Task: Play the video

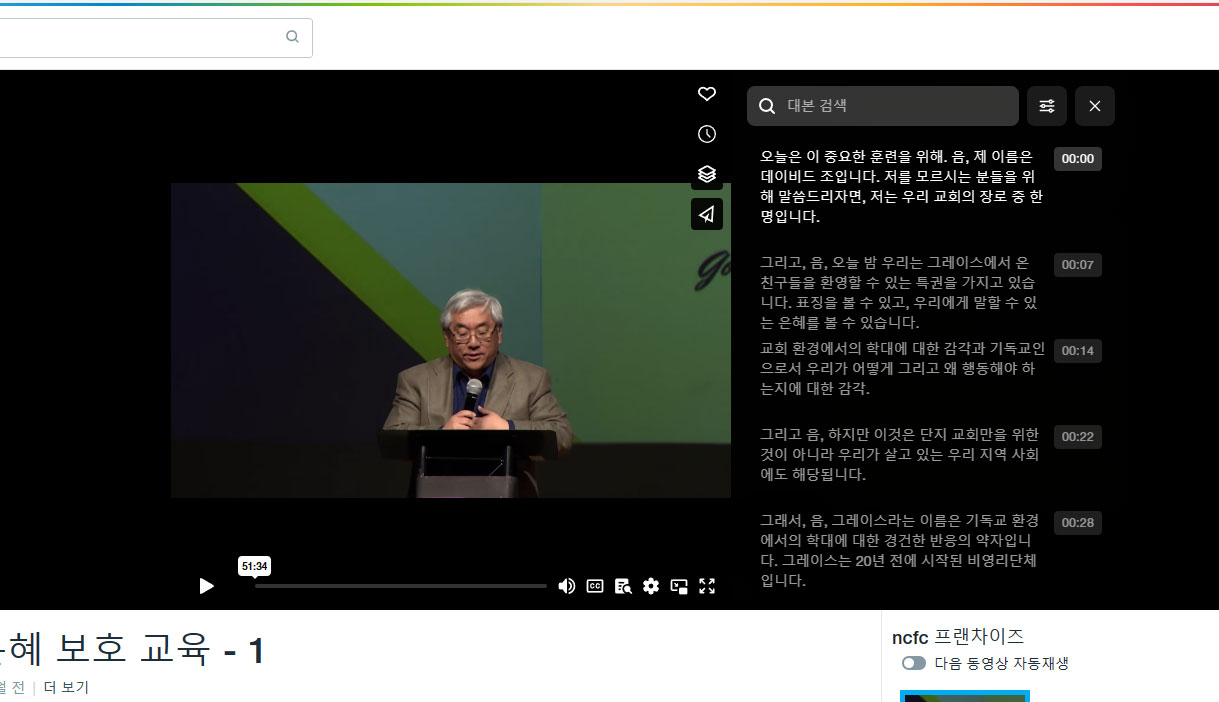Action: [x=206, y=586]
